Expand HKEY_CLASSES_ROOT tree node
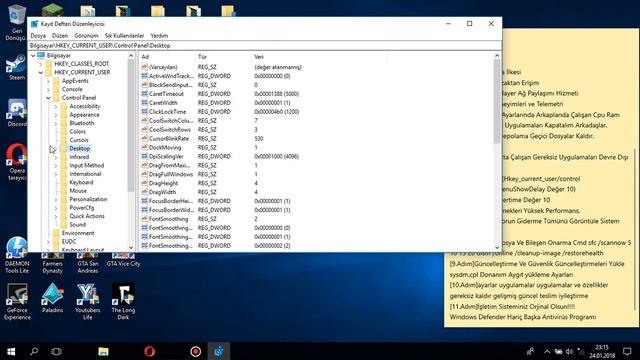The width and height of the screenshot is (640, 360). coord(41,64)
